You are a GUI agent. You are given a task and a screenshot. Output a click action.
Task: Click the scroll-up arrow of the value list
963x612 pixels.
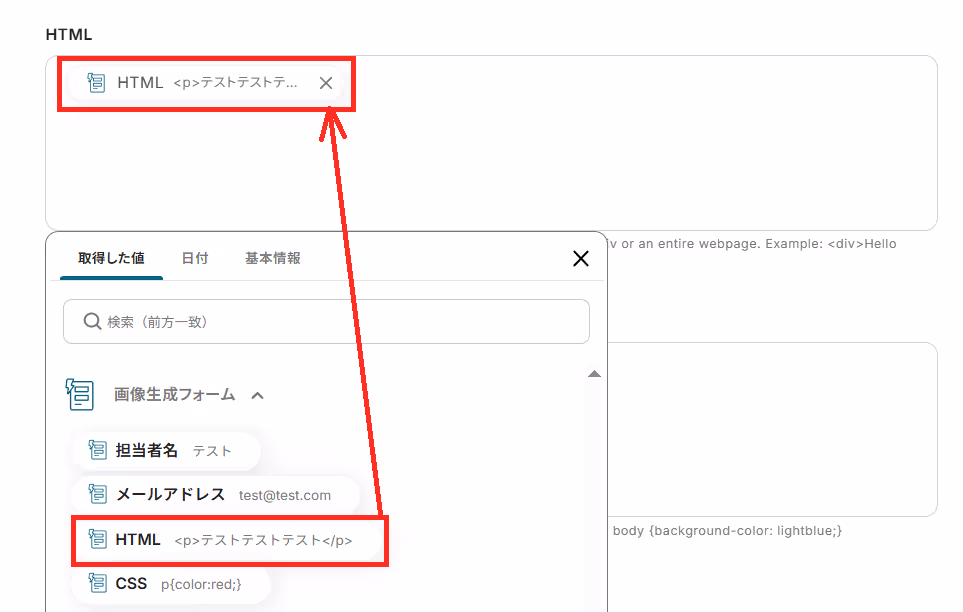(x=594, y=374)
